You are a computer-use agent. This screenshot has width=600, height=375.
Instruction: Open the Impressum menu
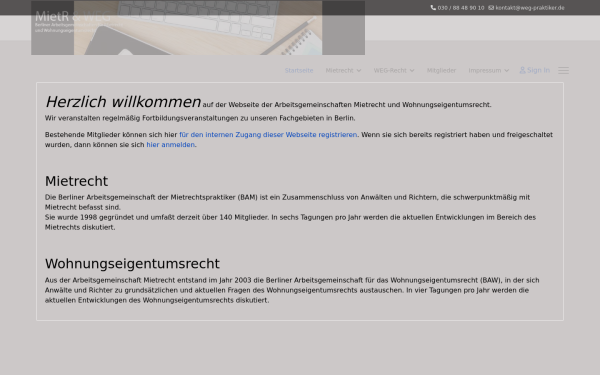click(x=484, y=70)
